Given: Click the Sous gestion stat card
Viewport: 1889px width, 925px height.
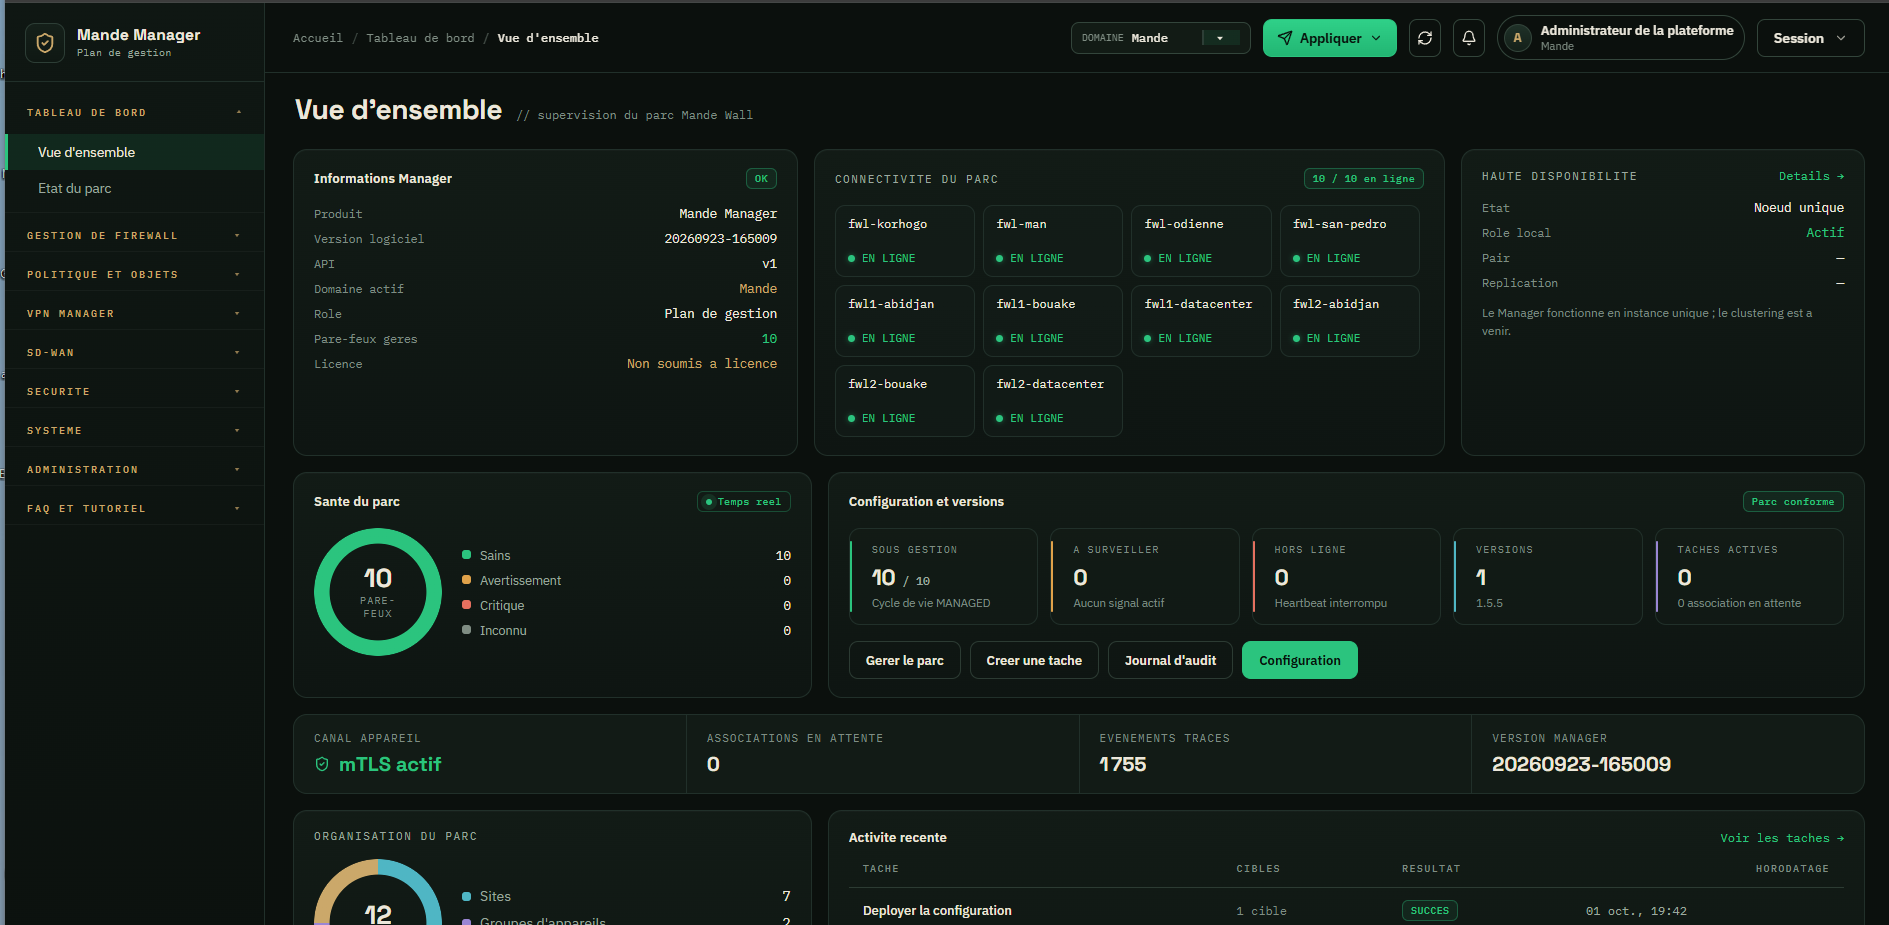Looking at the screenshot, I should (x=943, y=577).
